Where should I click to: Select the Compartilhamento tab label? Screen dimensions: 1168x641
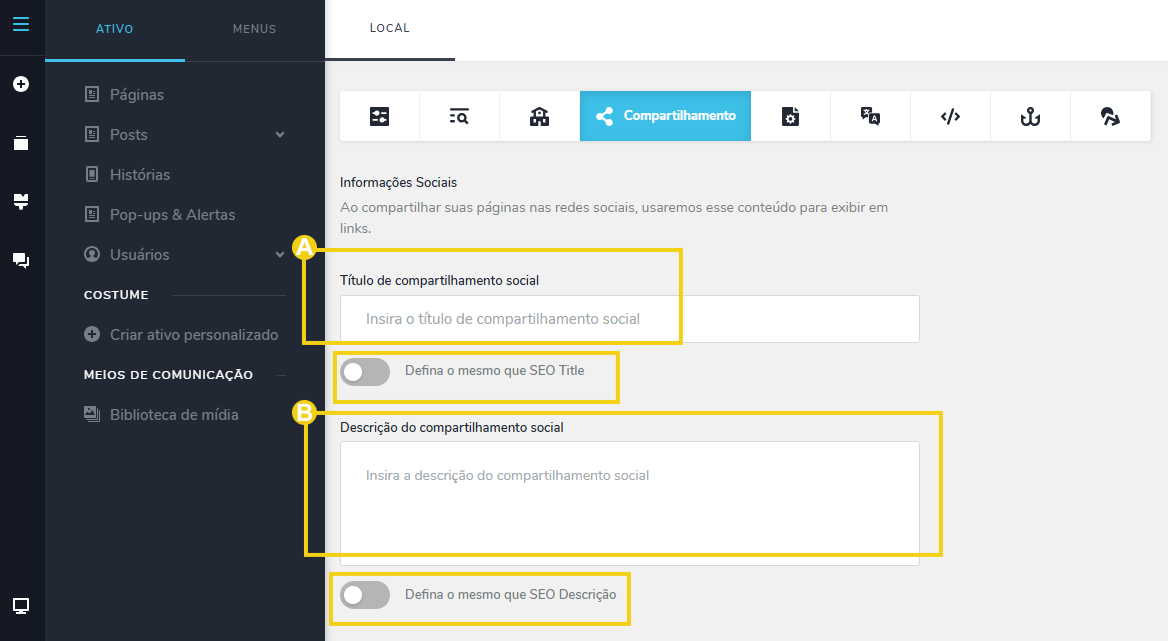679,115
